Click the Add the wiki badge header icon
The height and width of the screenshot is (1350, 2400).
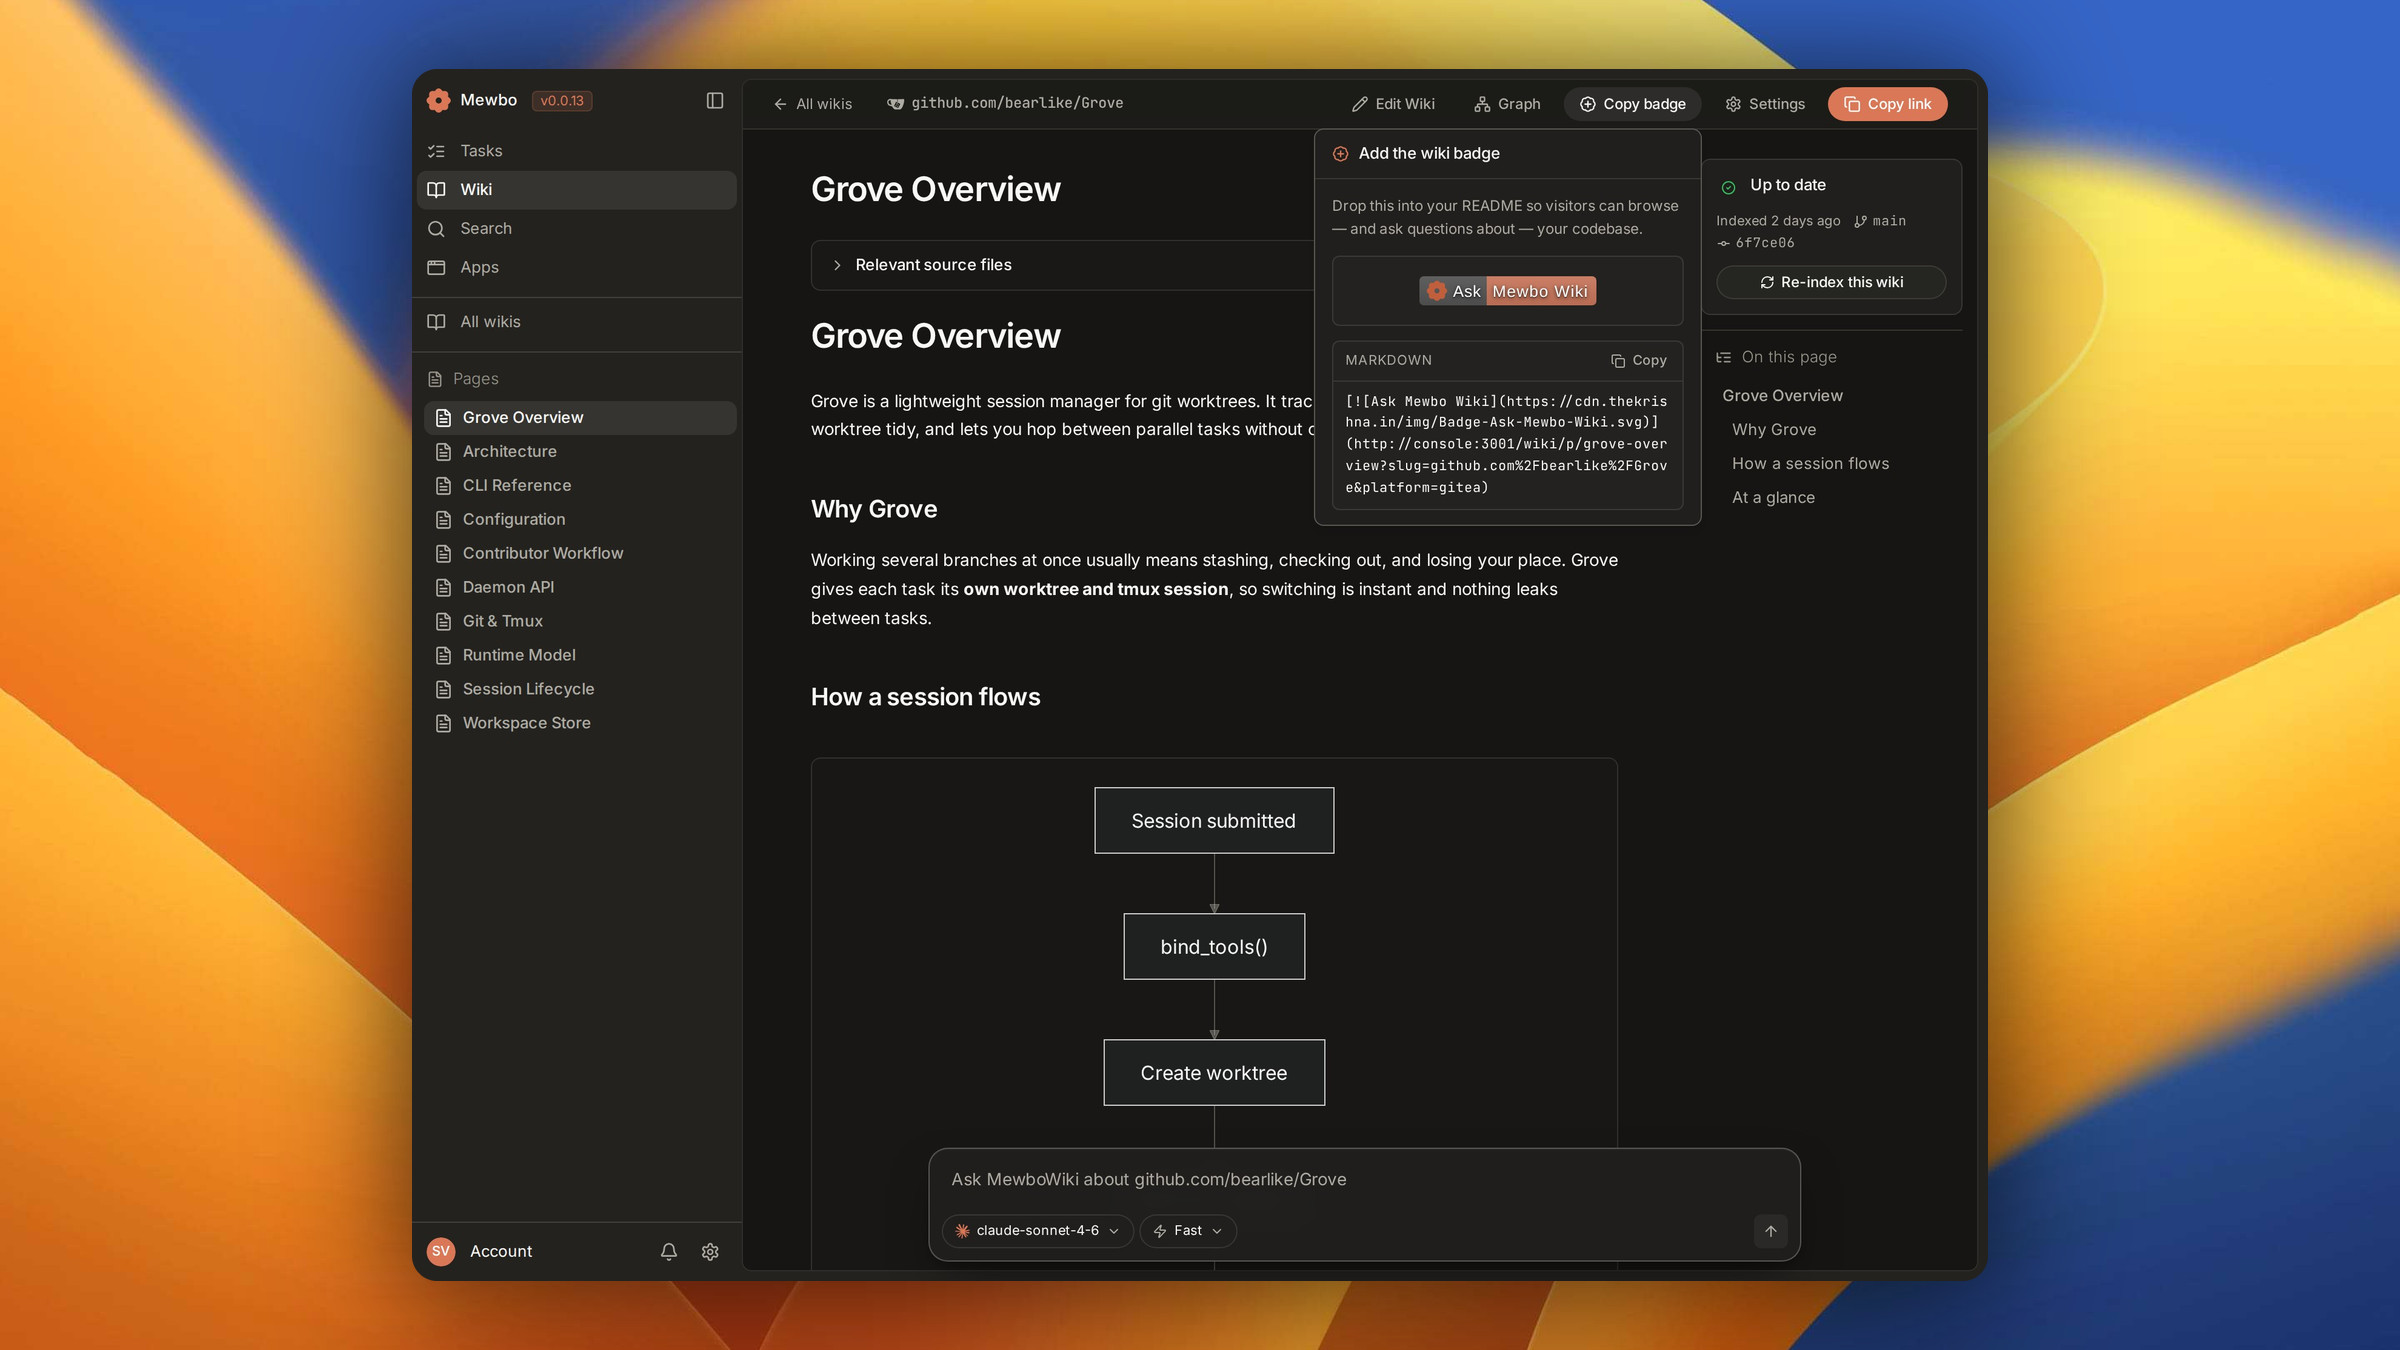1341,154
